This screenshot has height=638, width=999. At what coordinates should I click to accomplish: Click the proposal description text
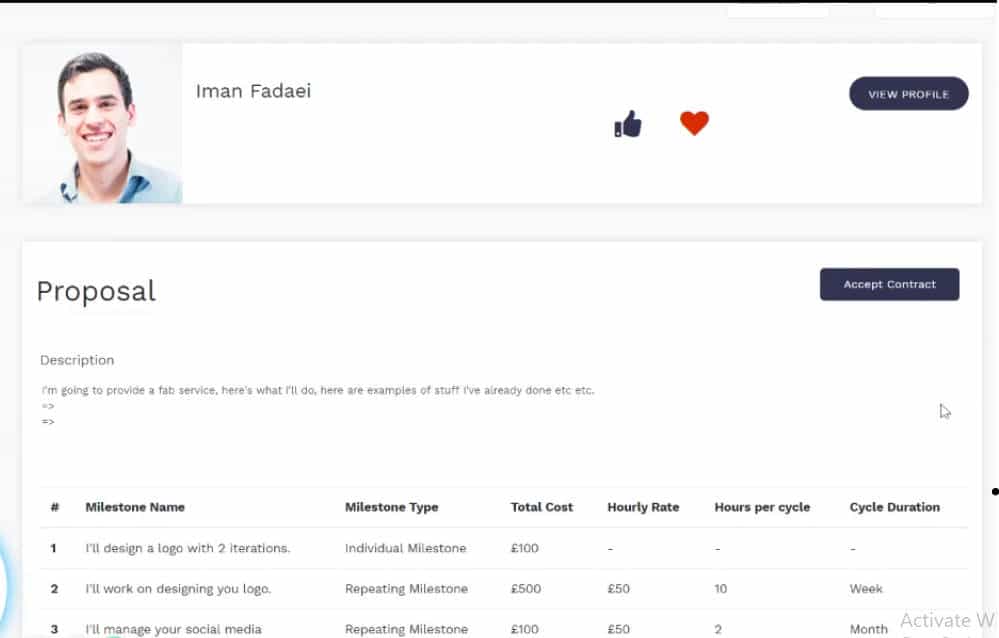pos(318,390)
